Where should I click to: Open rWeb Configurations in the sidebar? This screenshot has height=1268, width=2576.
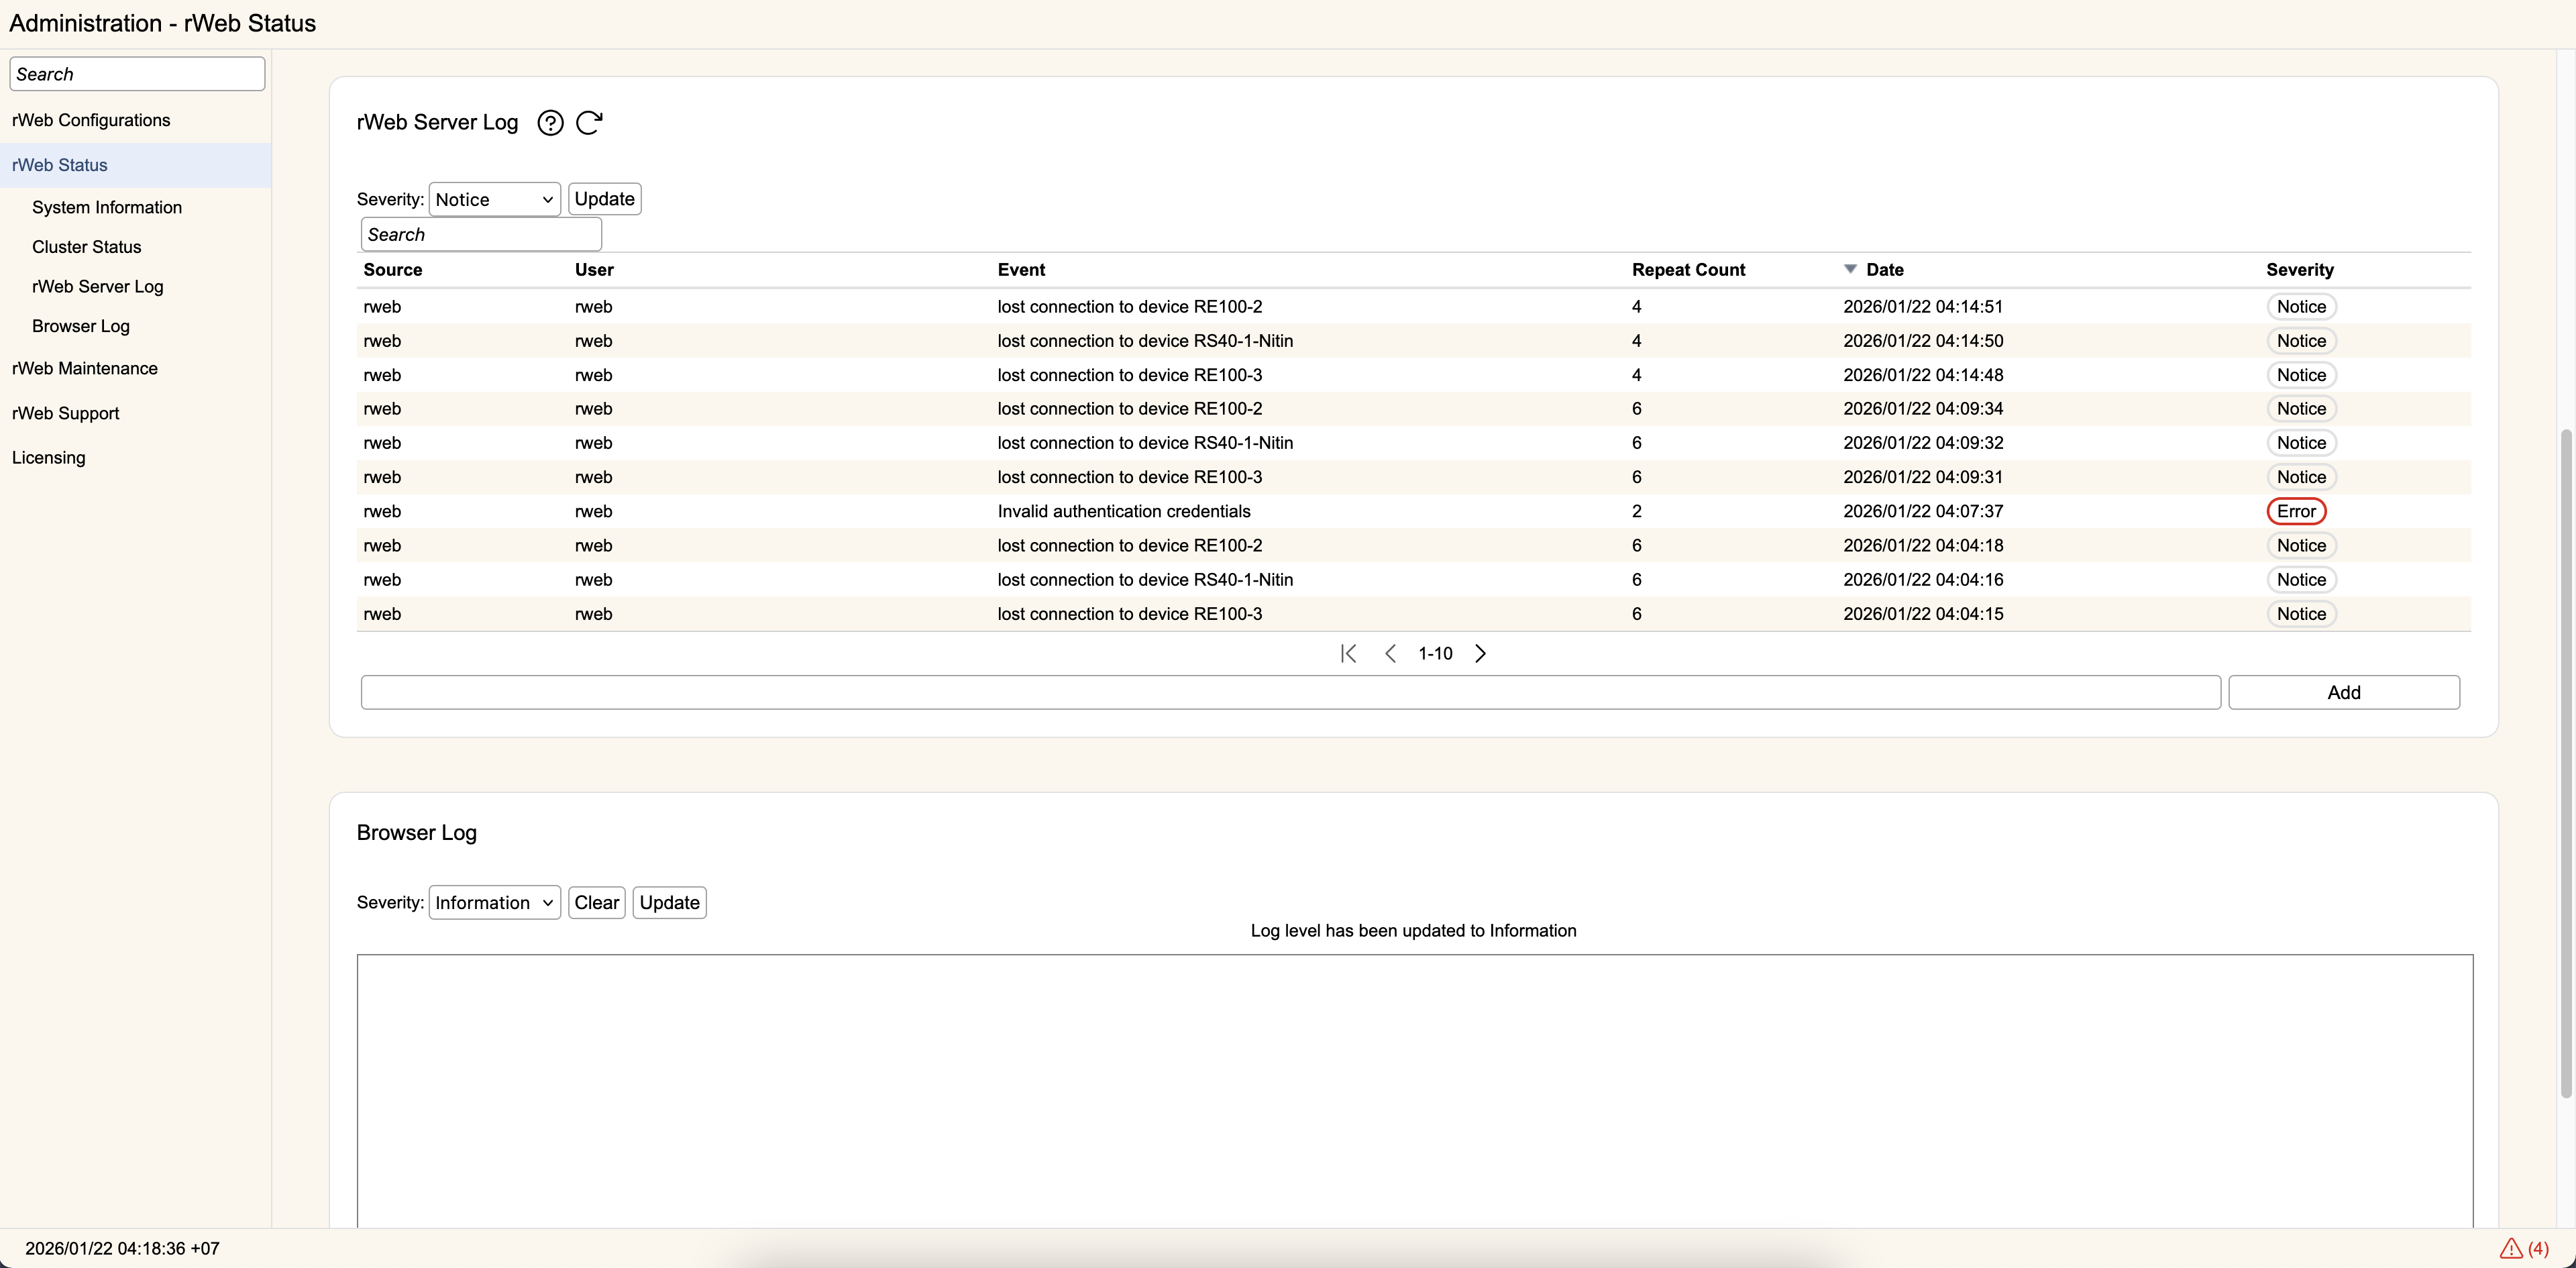(91, 120)
